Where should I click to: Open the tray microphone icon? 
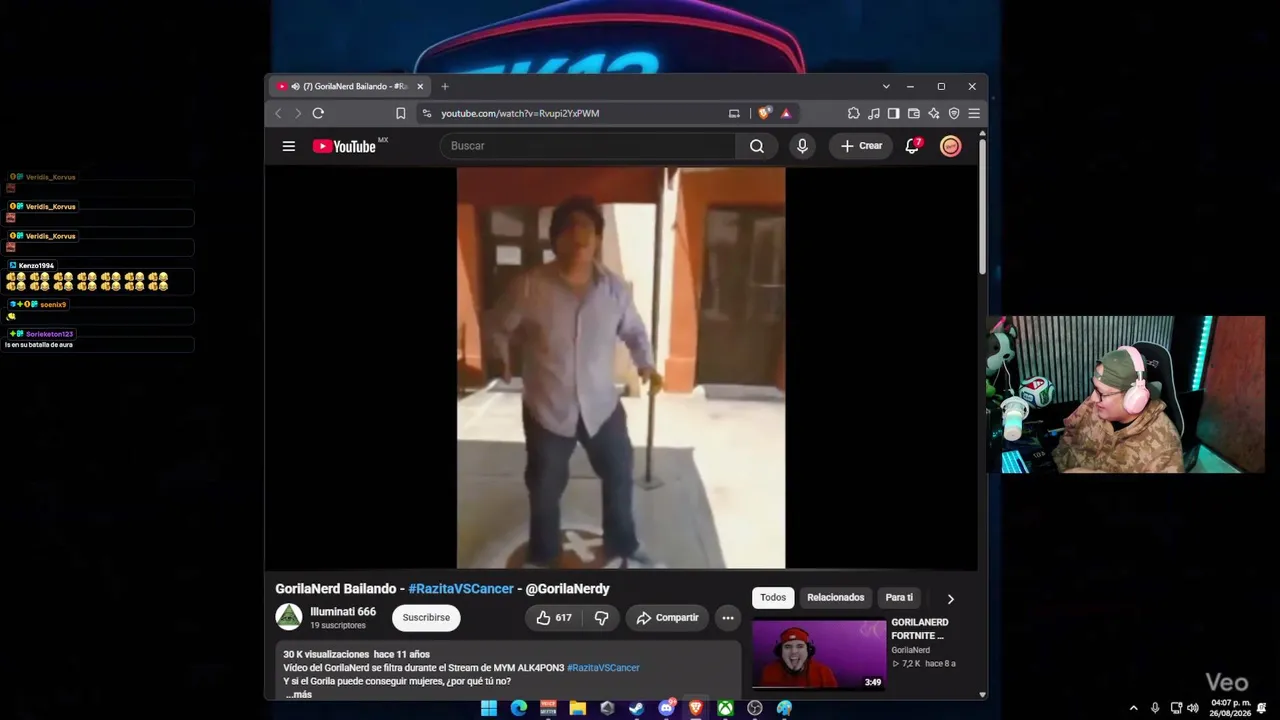pos(1155,708)
